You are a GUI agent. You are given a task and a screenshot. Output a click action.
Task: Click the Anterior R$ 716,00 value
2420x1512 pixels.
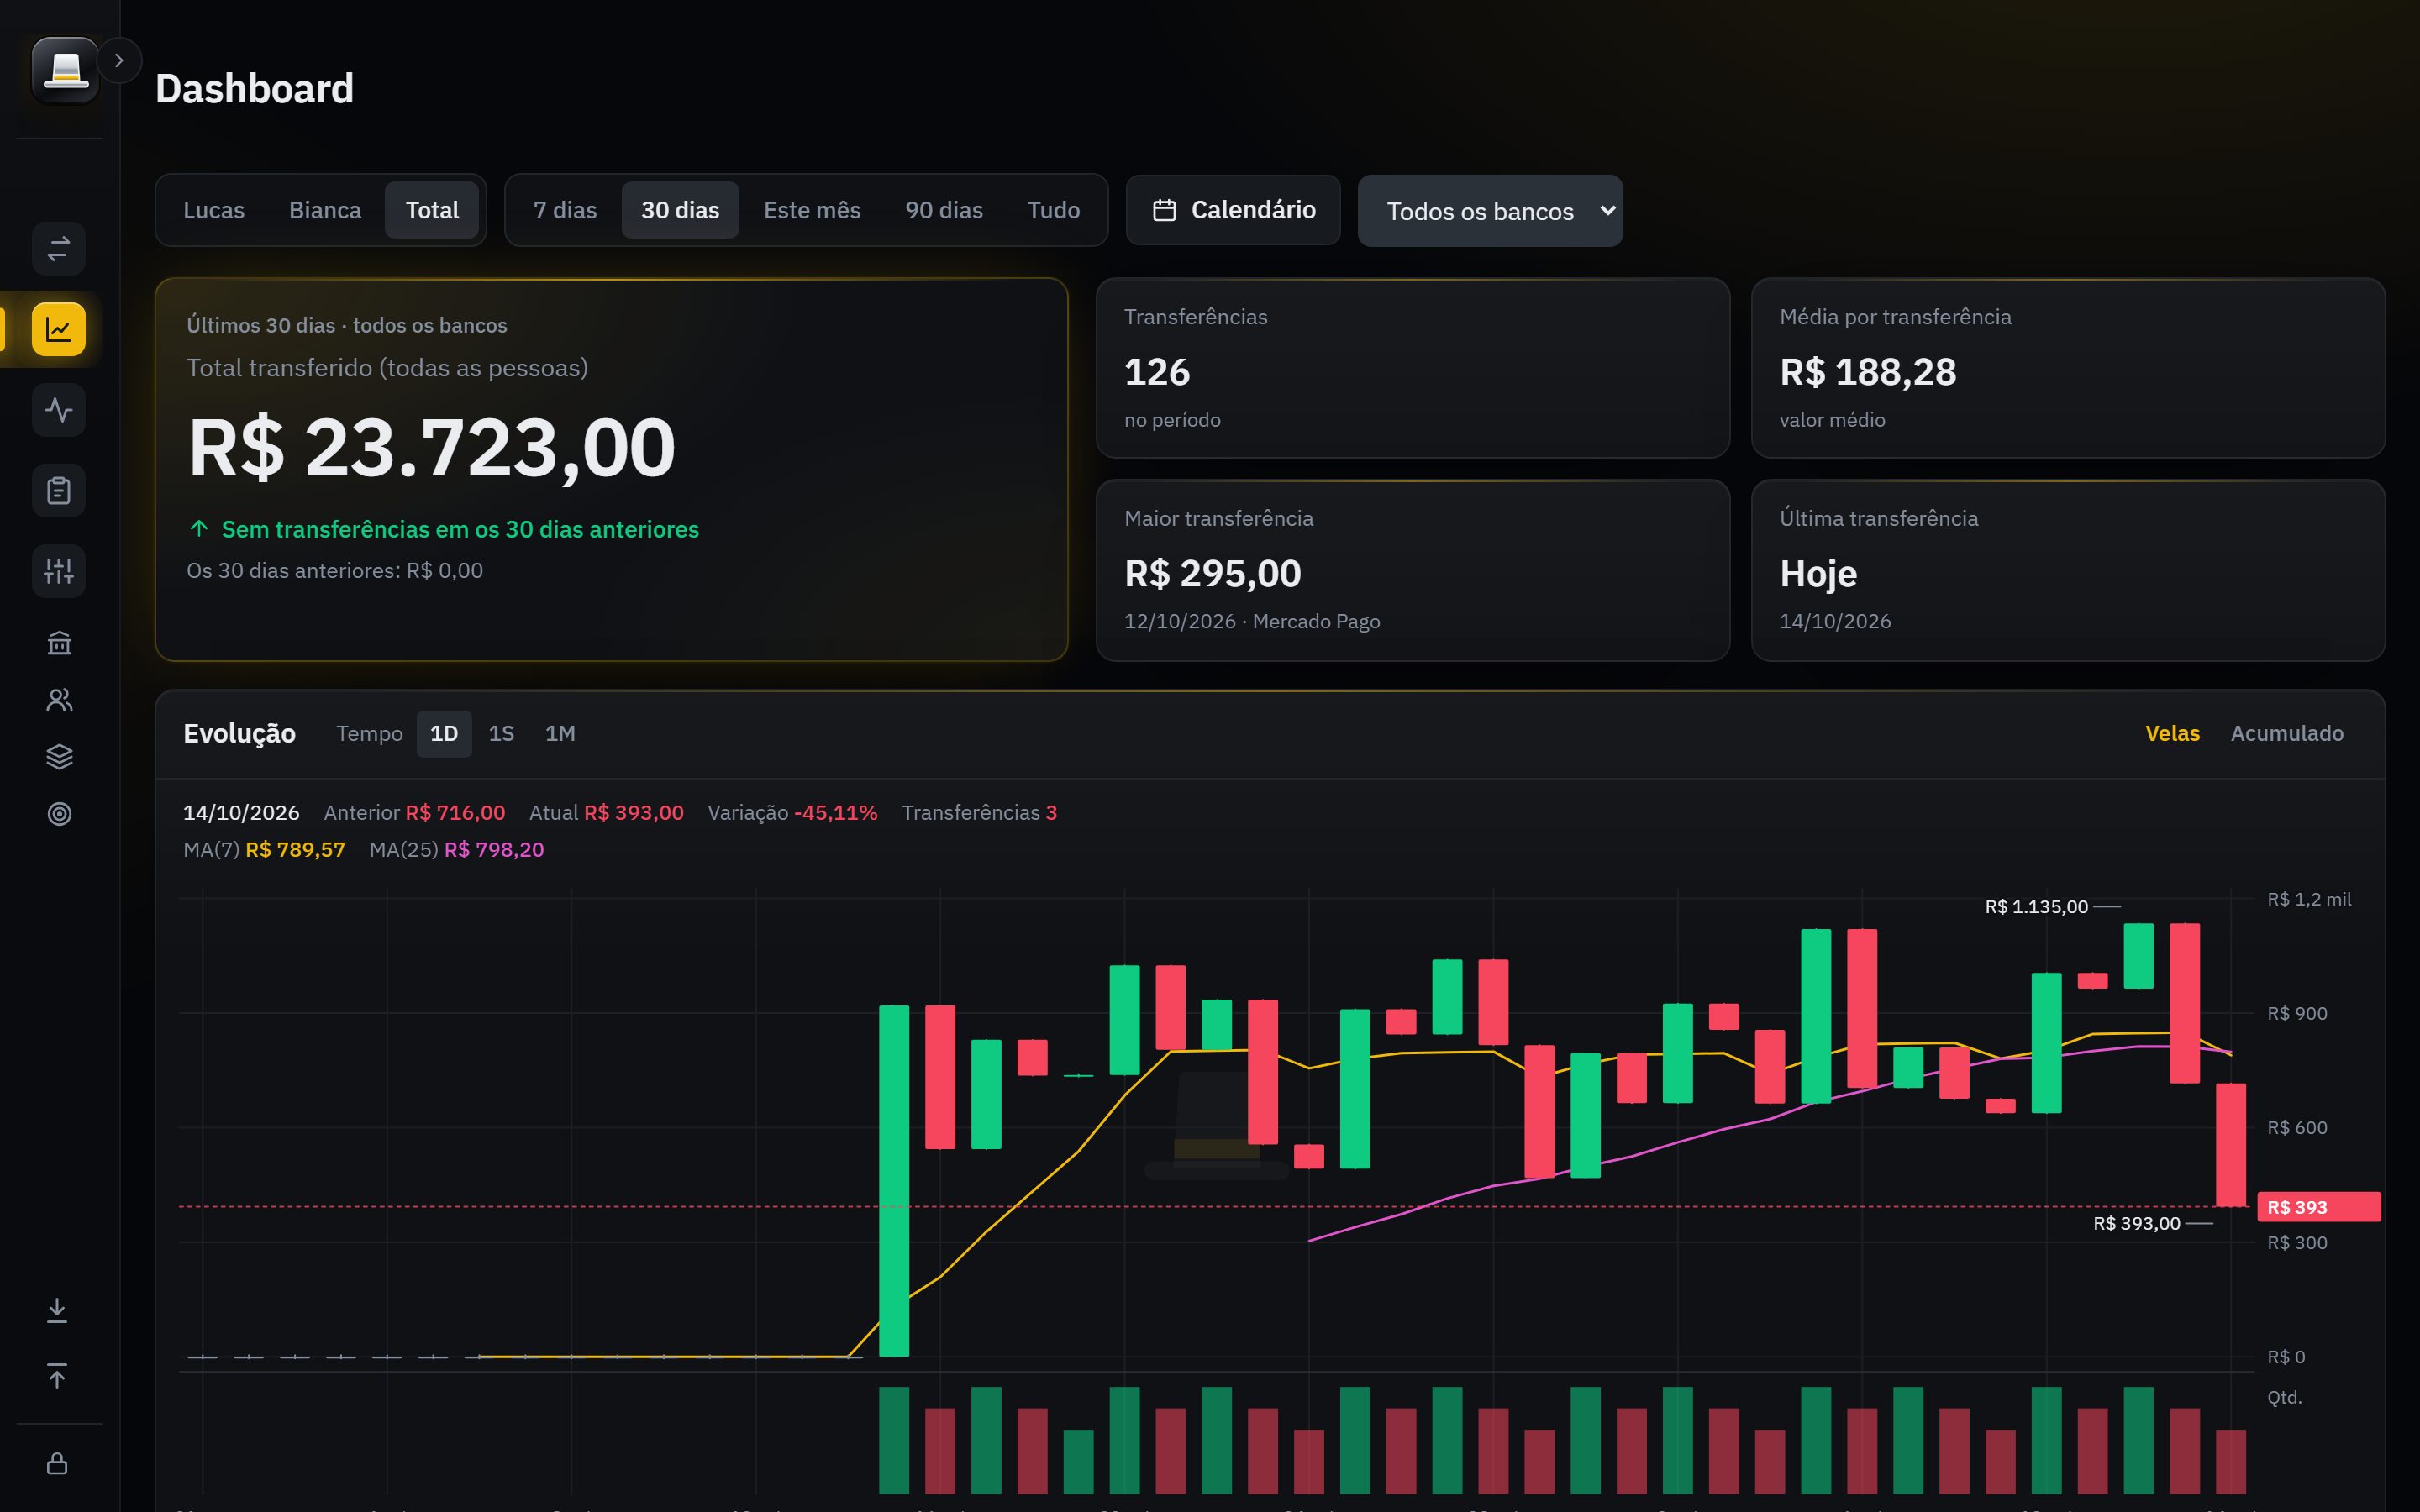coord(414,813)
